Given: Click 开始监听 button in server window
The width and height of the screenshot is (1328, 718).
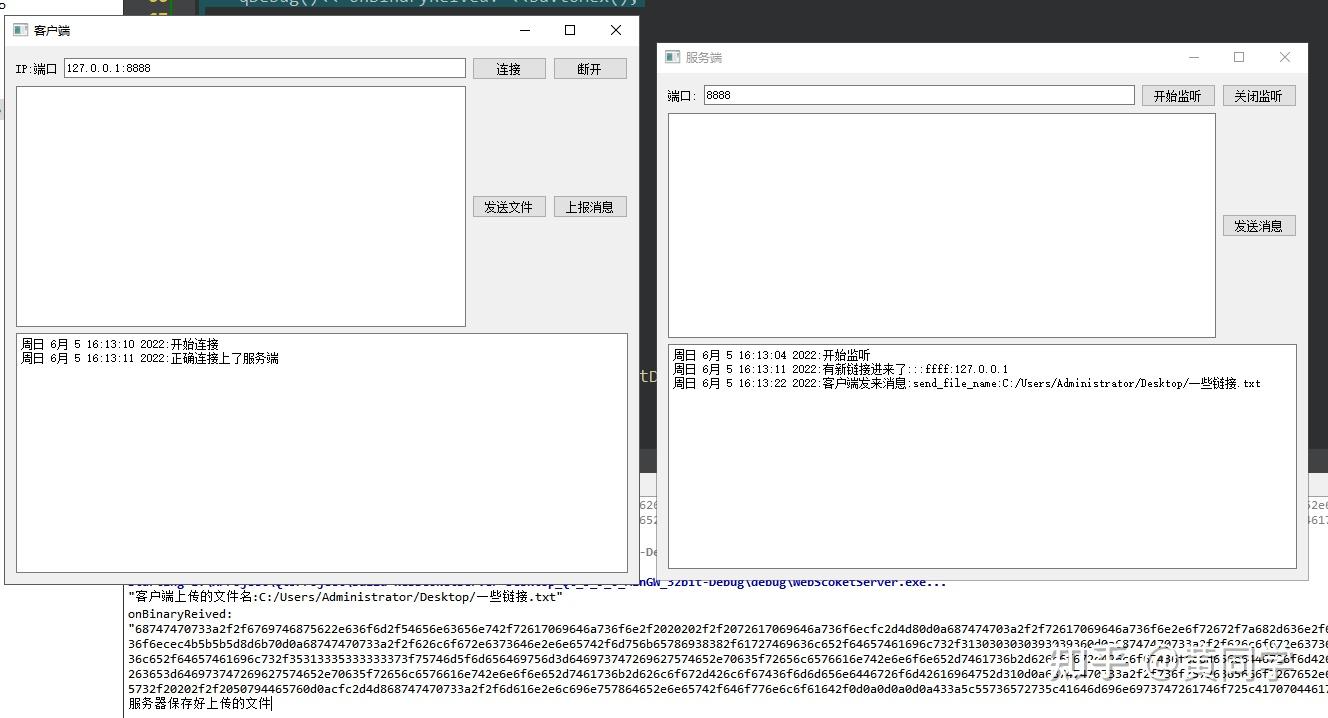Looking at the screenshot, I should (x=1179, y=96).
